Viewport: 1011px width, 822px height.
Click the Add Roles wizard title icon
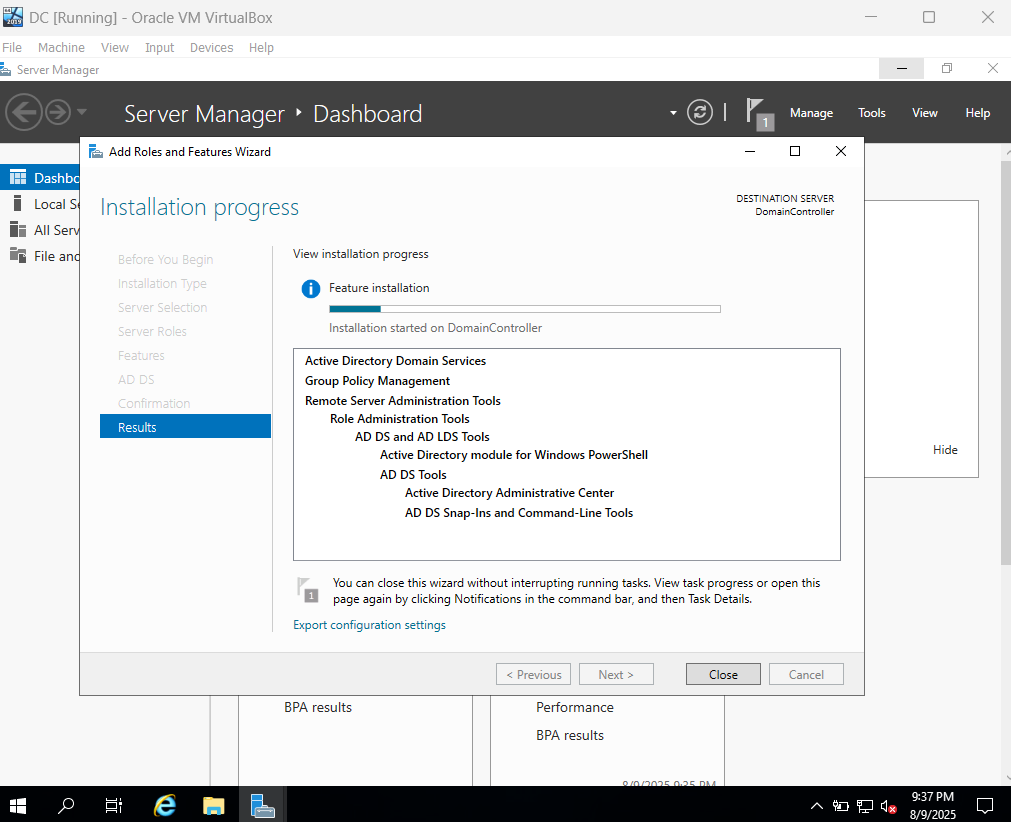[x=96, y=152]
